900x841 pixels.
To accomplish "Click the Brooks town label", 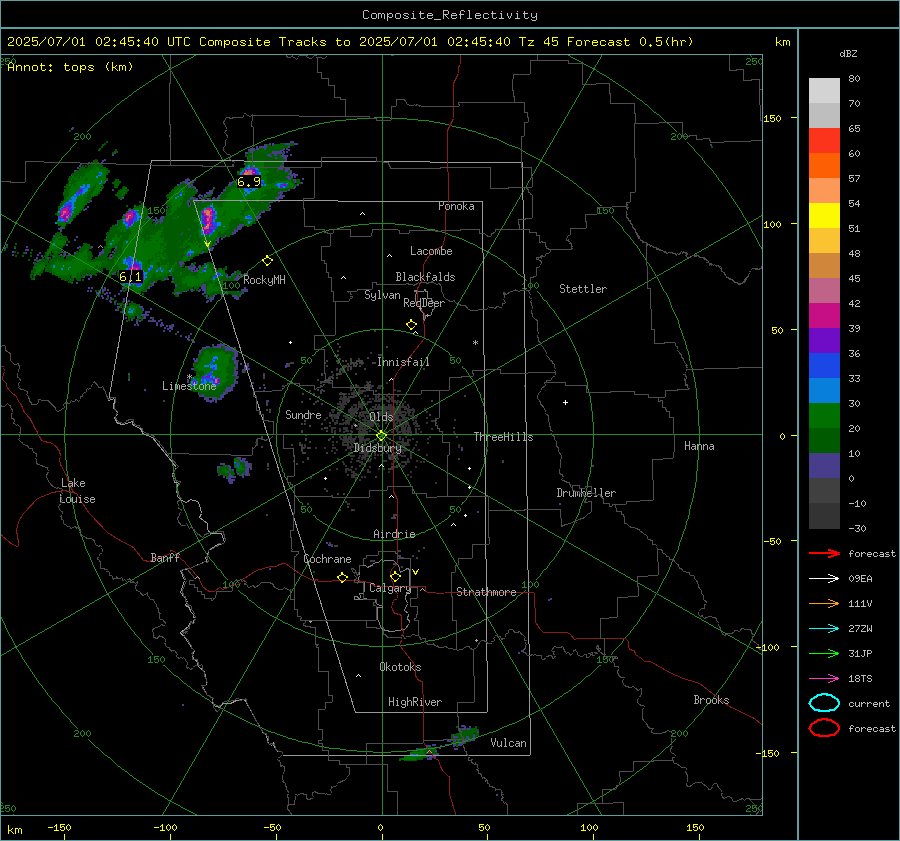I will coord(711,700).
